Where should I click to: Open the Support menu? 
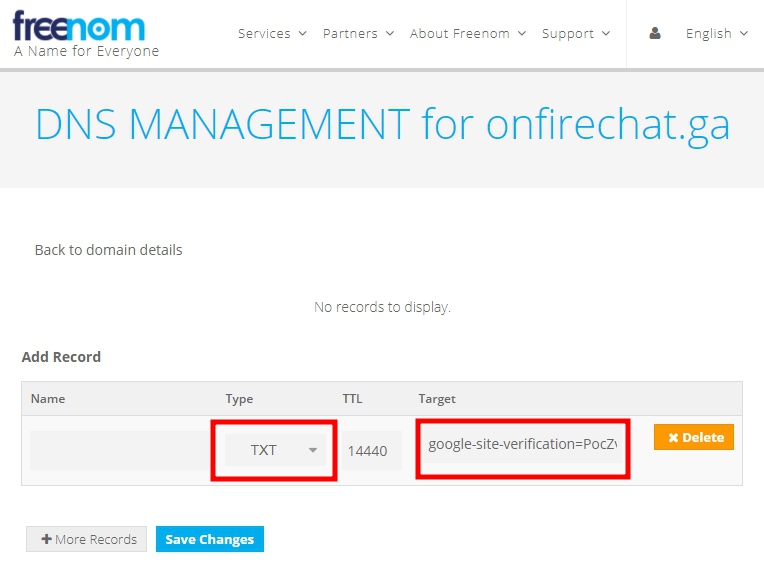[x=576, y=34]
